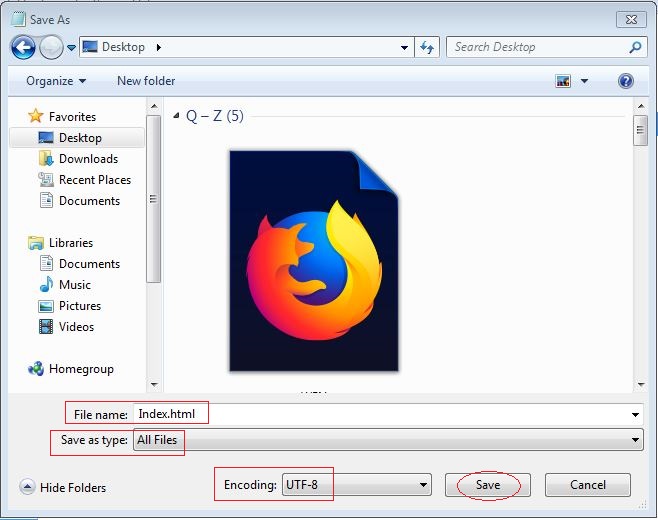The image size is (658, 520).
Task: Open the Videos library
Action: coord(76,327)
